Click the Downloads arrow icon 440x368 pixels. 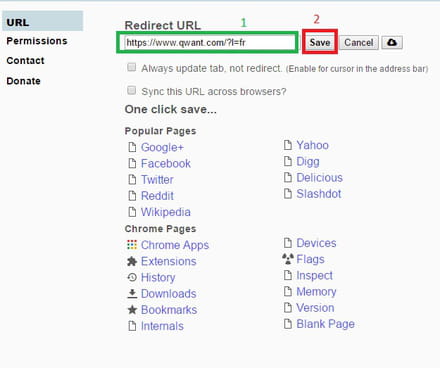click(x=132, y=293)
